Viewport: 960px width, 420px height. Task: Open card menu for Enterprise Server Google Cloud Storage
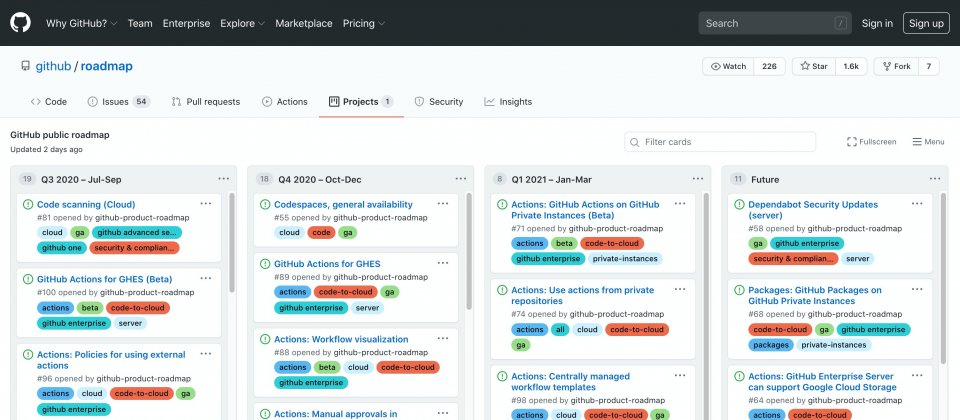[x=917, y=375]
